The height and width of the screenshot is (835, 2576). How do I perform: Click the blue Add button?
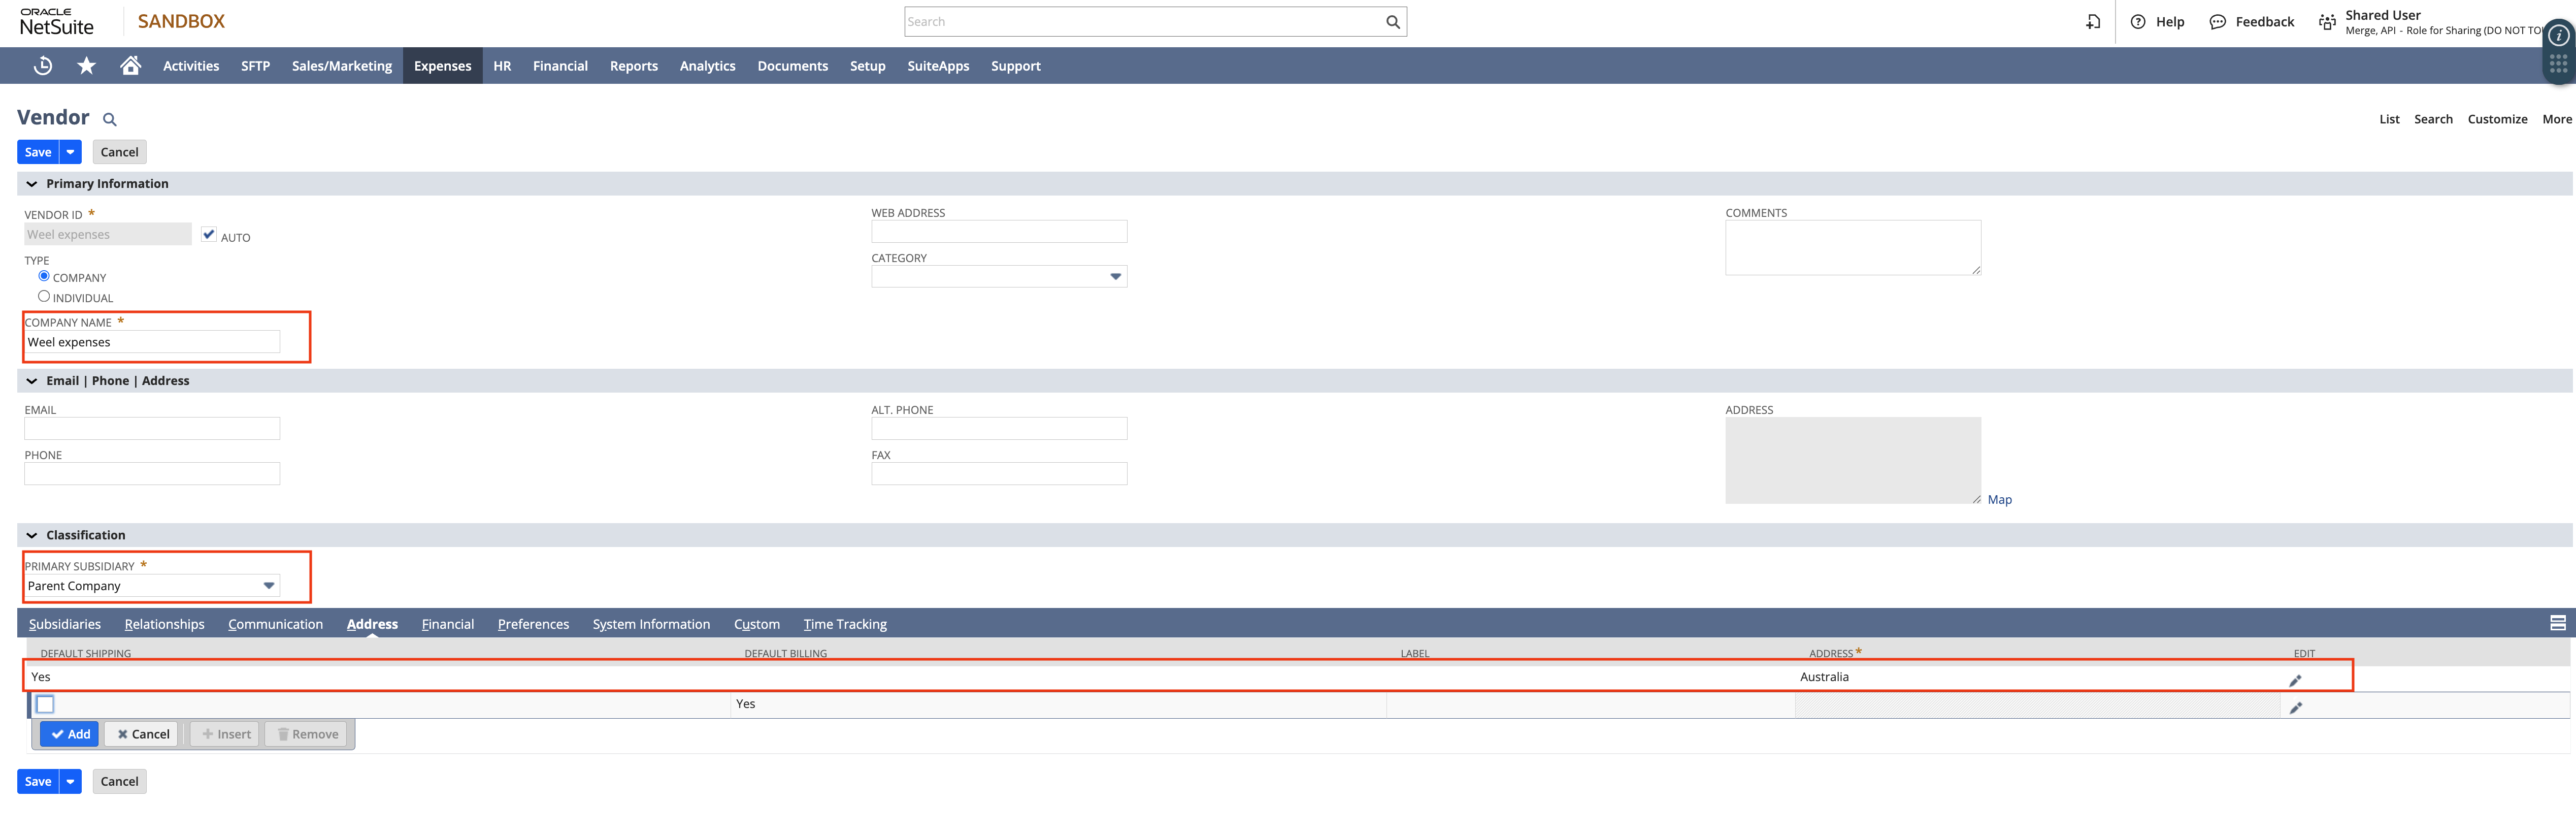[70, 734]
